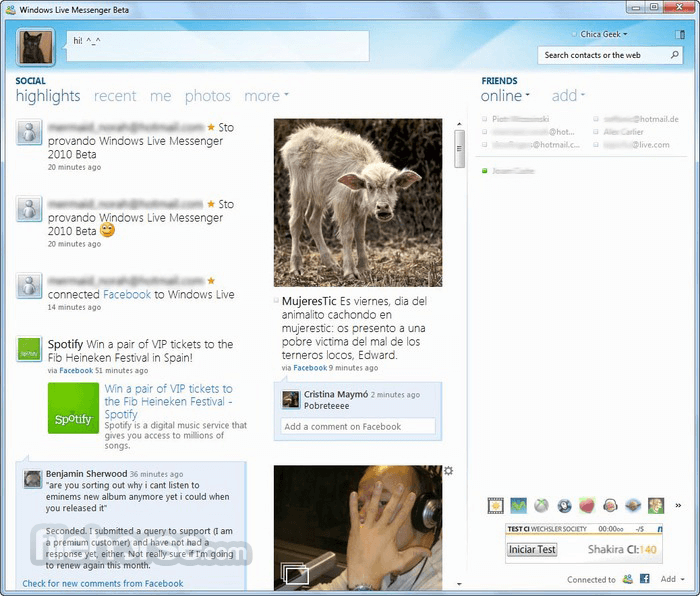Screen dimensions: 700x596
Task: Click star icon of the first 'Sto provando' post
Action: 211,127
